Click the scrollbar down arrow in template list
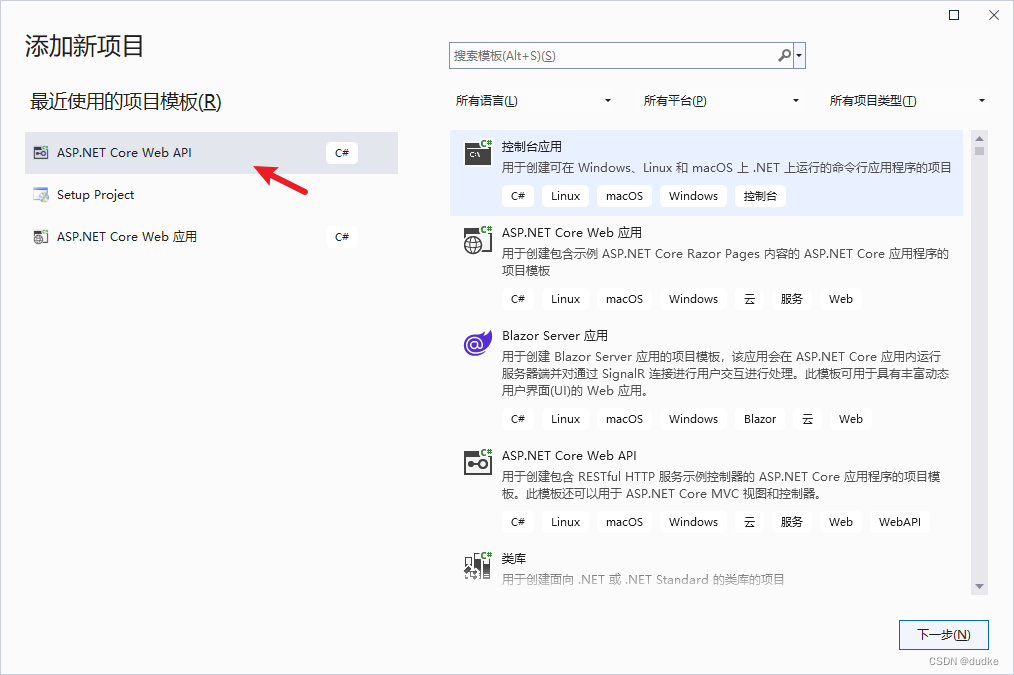This screenshot has width=1014, height=675. click(979, 586)
